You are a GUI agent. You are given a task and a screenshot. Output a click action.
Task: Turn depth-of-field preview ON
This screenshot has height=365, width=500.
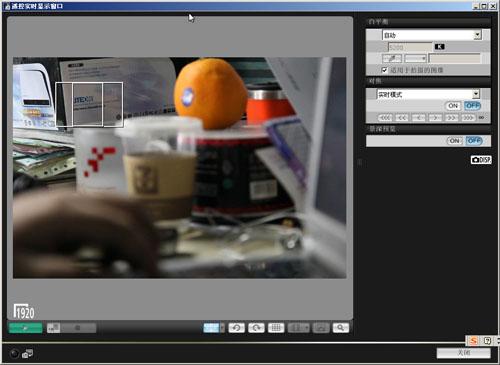point(454,141)
